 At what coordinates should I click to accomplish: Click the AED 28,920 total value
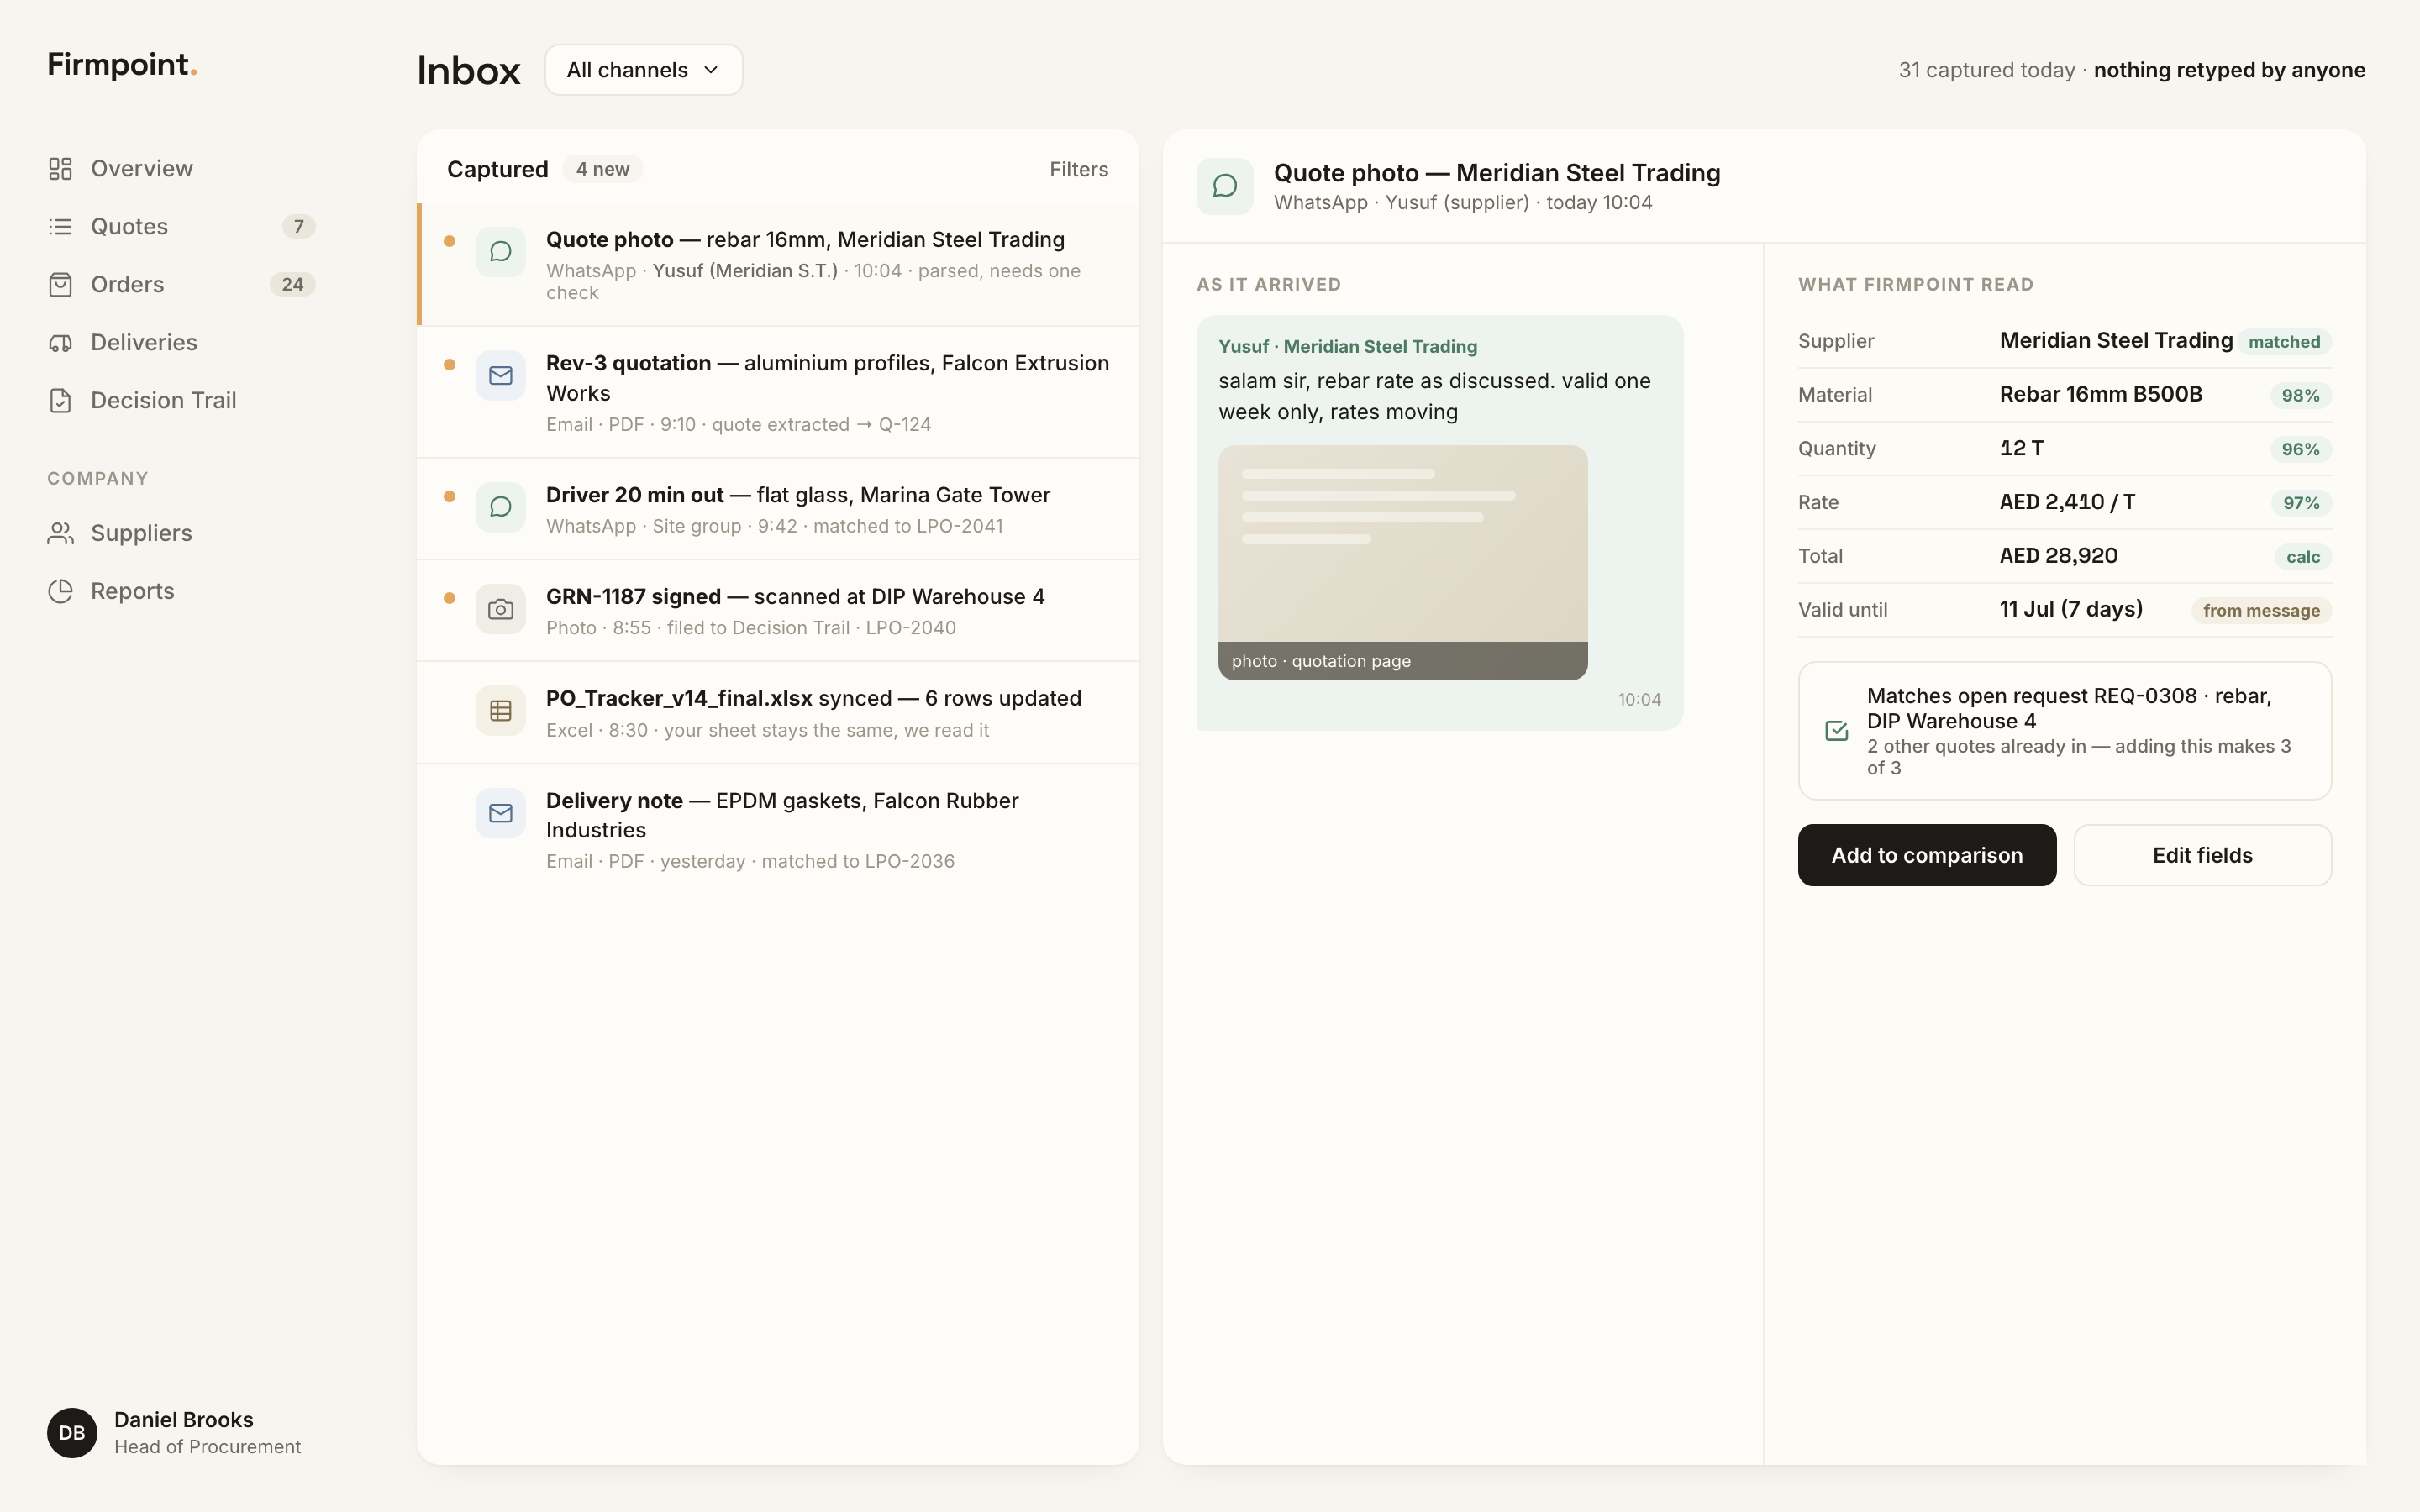point(2058,556)
